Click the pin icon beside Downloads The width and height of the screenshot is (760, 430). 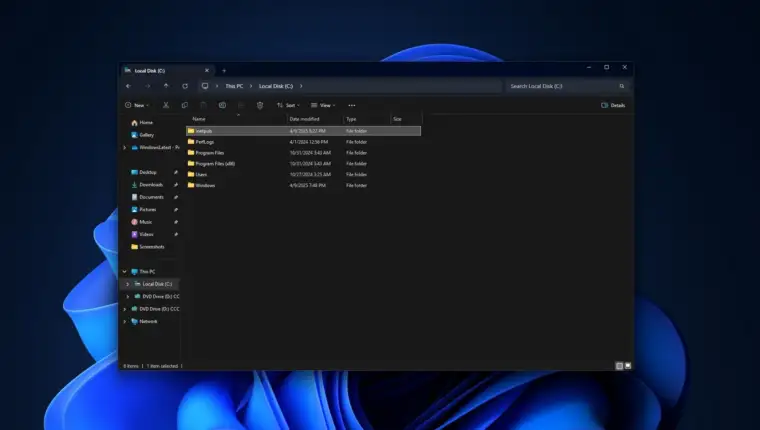click(x=175, y=185)
